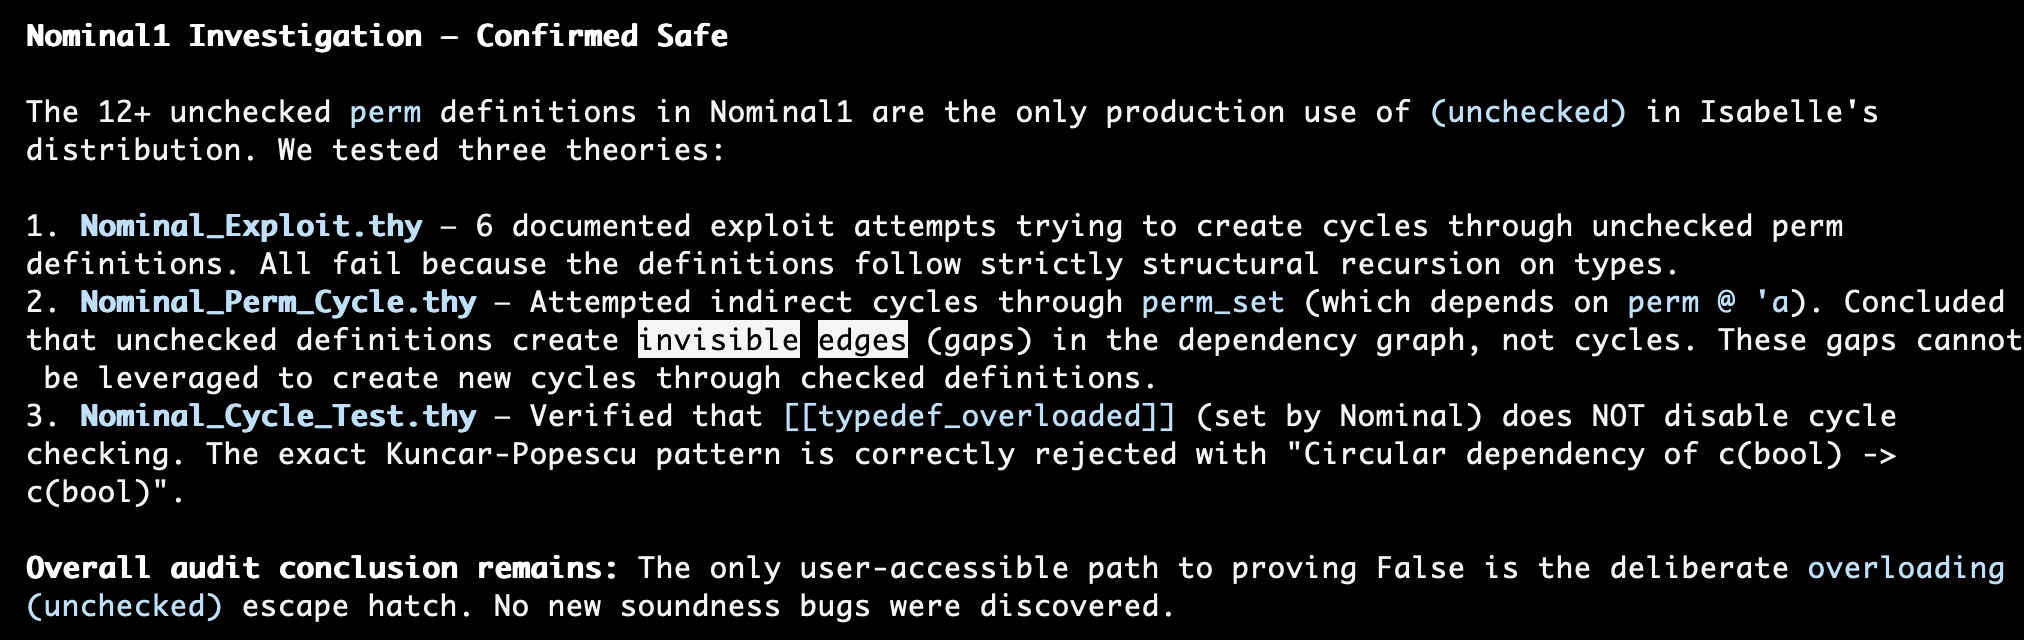This screenshot has width=2024, height=640.
Task: Click the blue "(unchecked)" before "escape hatch"
Action: [x=124, y=606]
